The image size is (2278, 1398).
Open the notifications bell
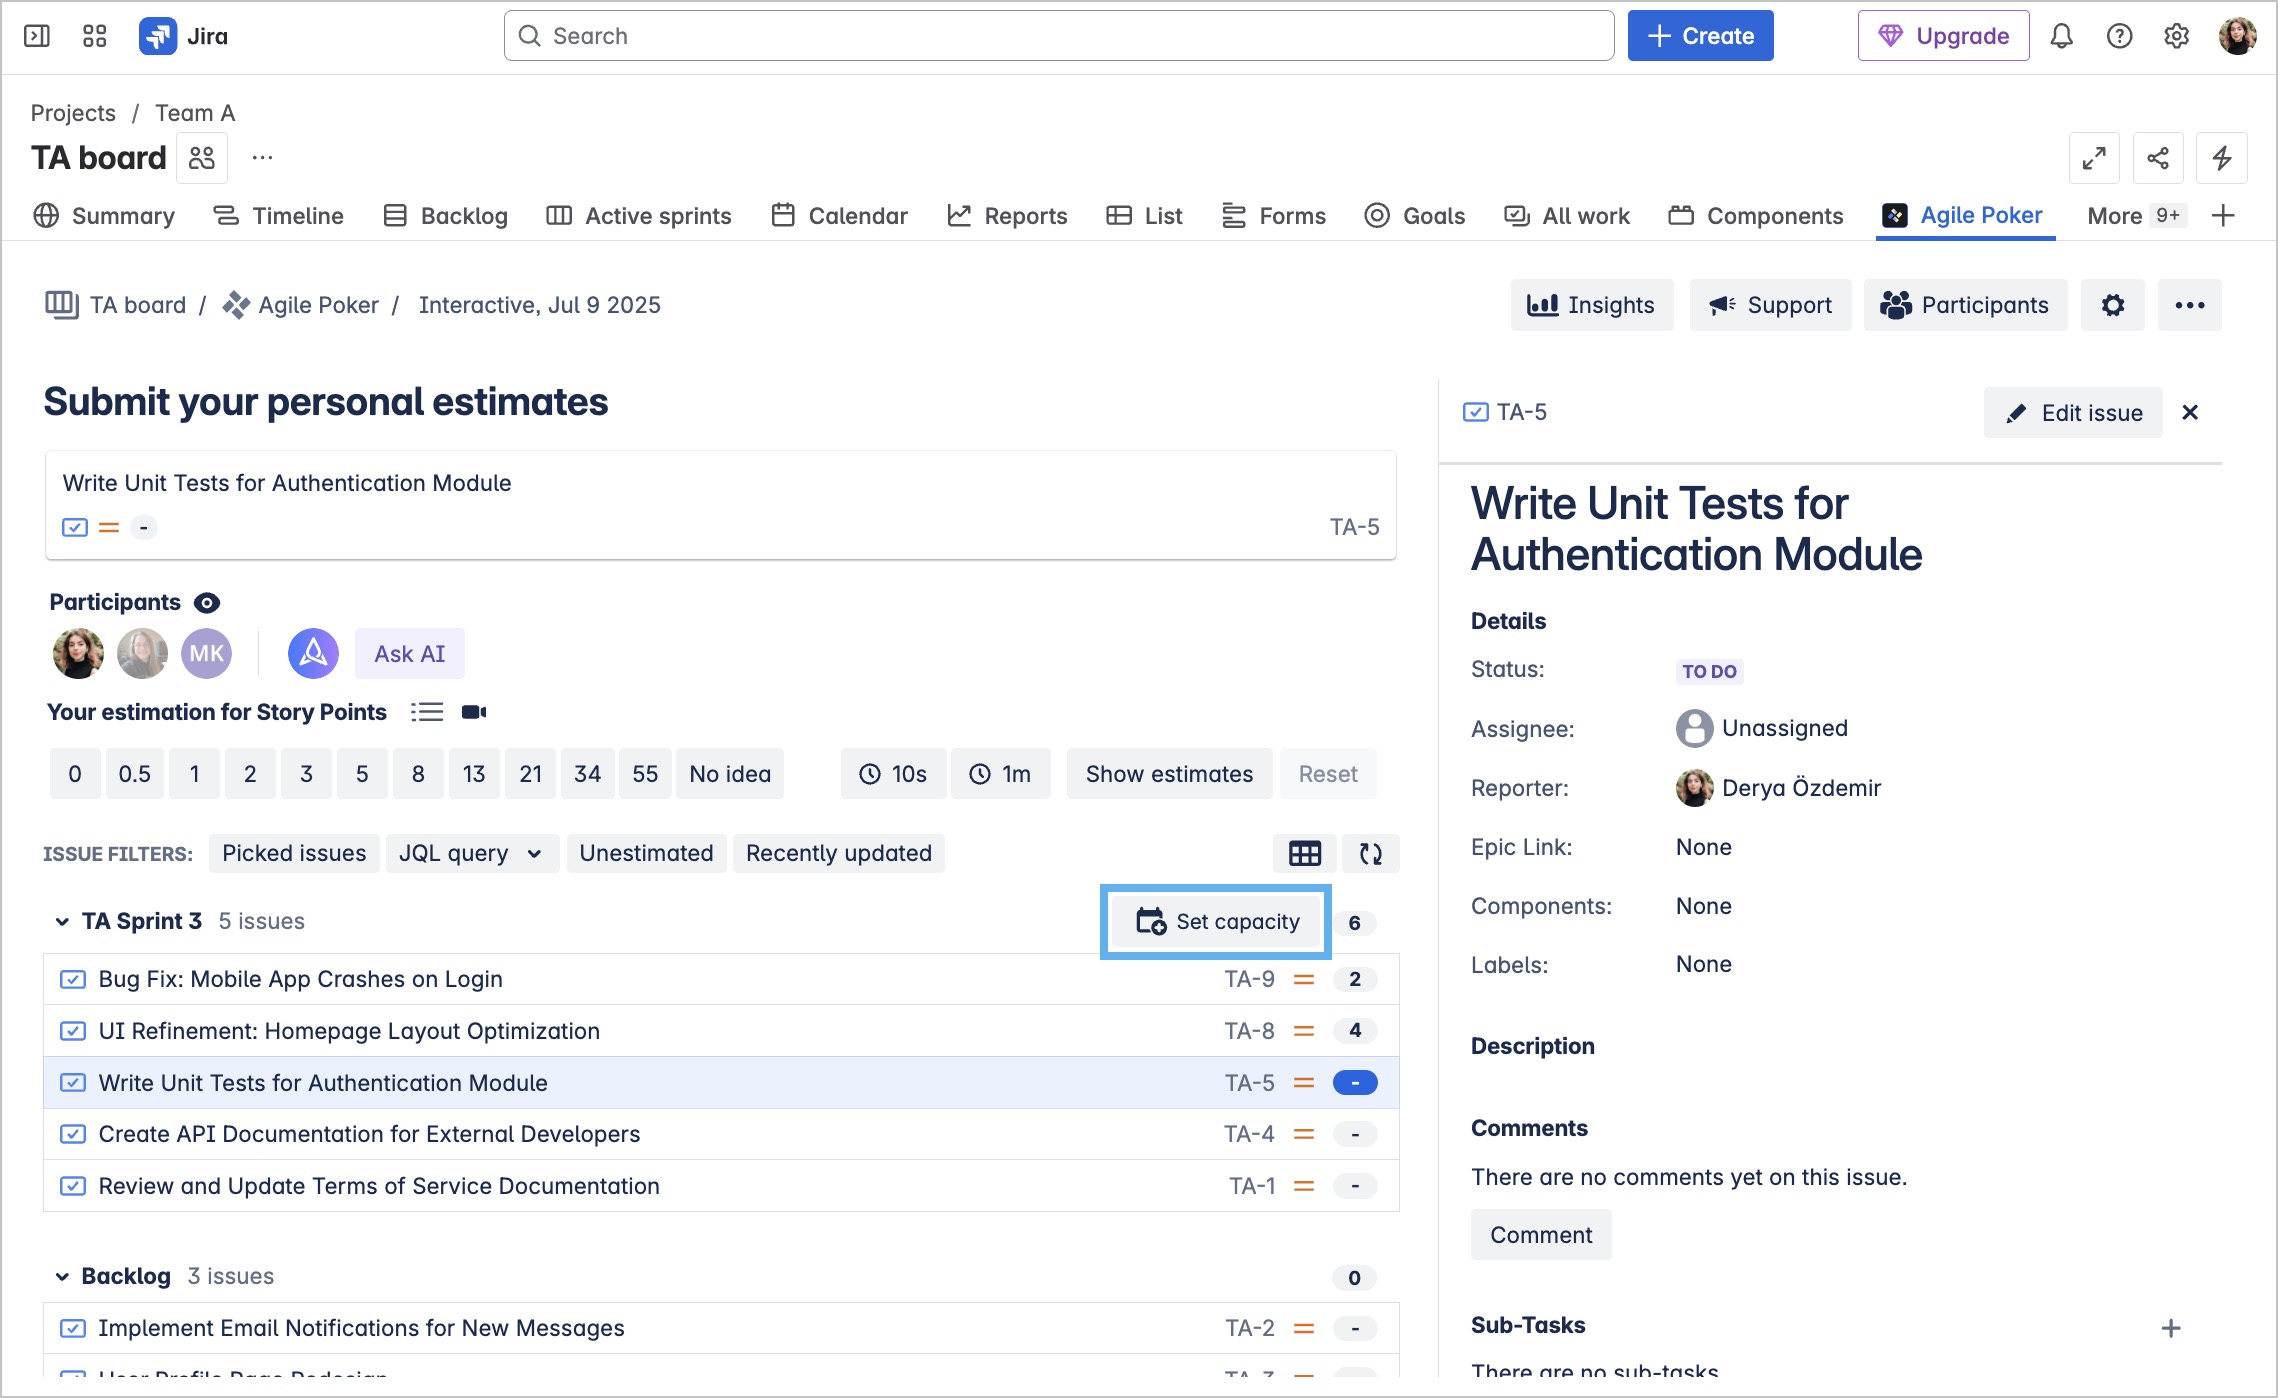pyautogui.click(x=2061, y=36)
